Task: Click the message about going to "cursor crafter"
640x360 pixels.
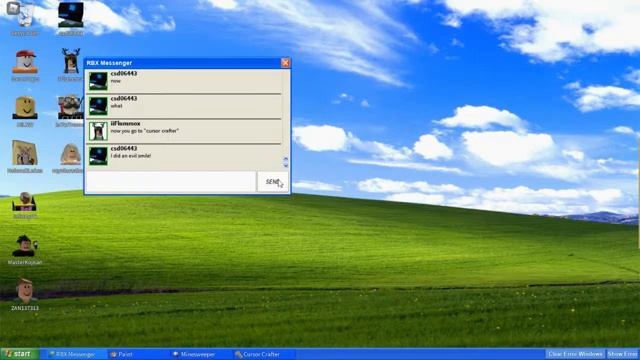Action: [x=144, y=131]
